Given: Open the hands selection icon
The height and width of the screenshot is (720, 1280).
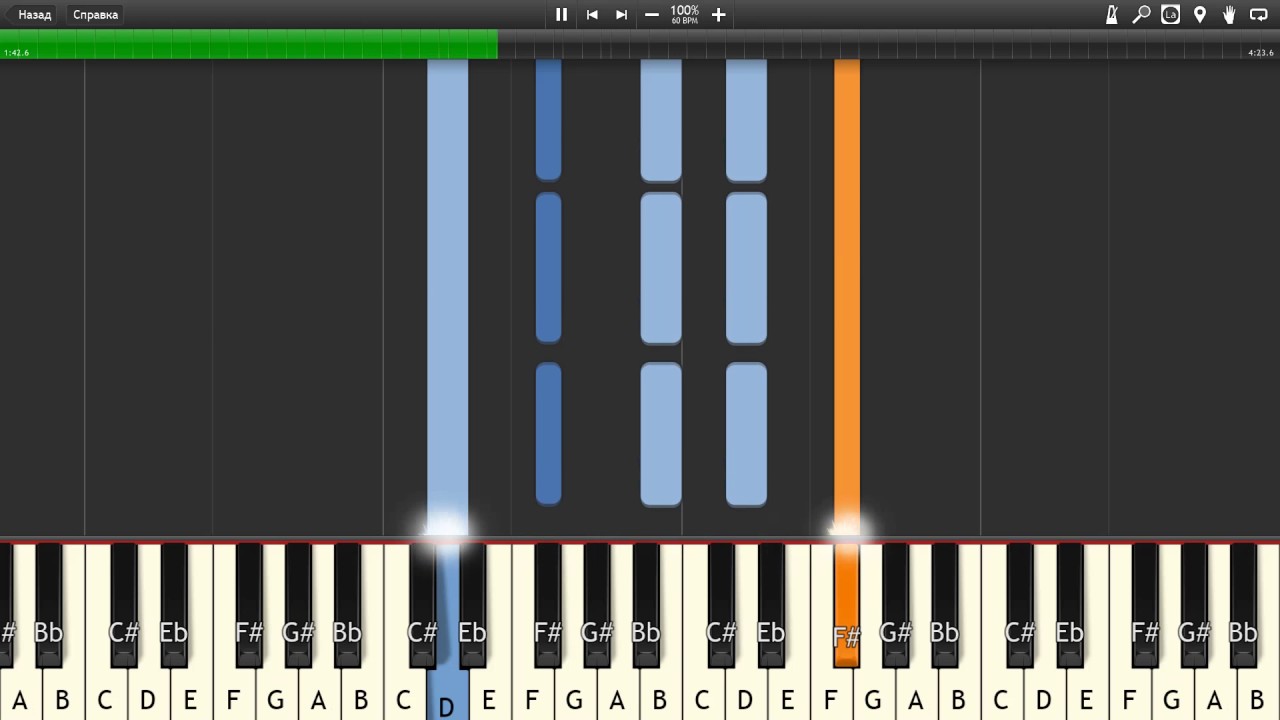Looking at the screenshot, I should [x=1229, y=15].
